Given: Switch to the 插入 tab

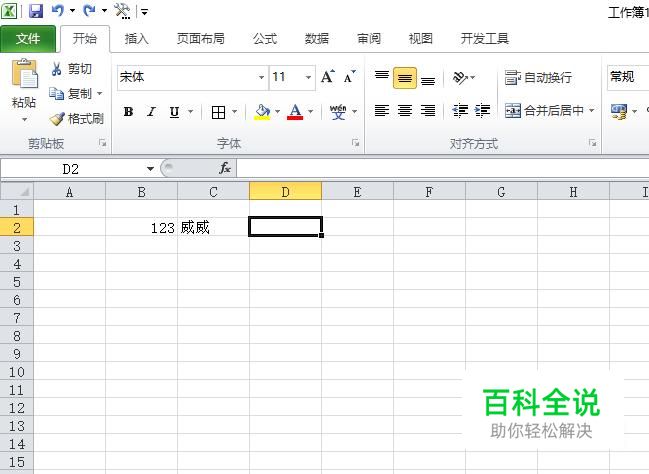Looking at the screenshot, I should tap(137, 39).
